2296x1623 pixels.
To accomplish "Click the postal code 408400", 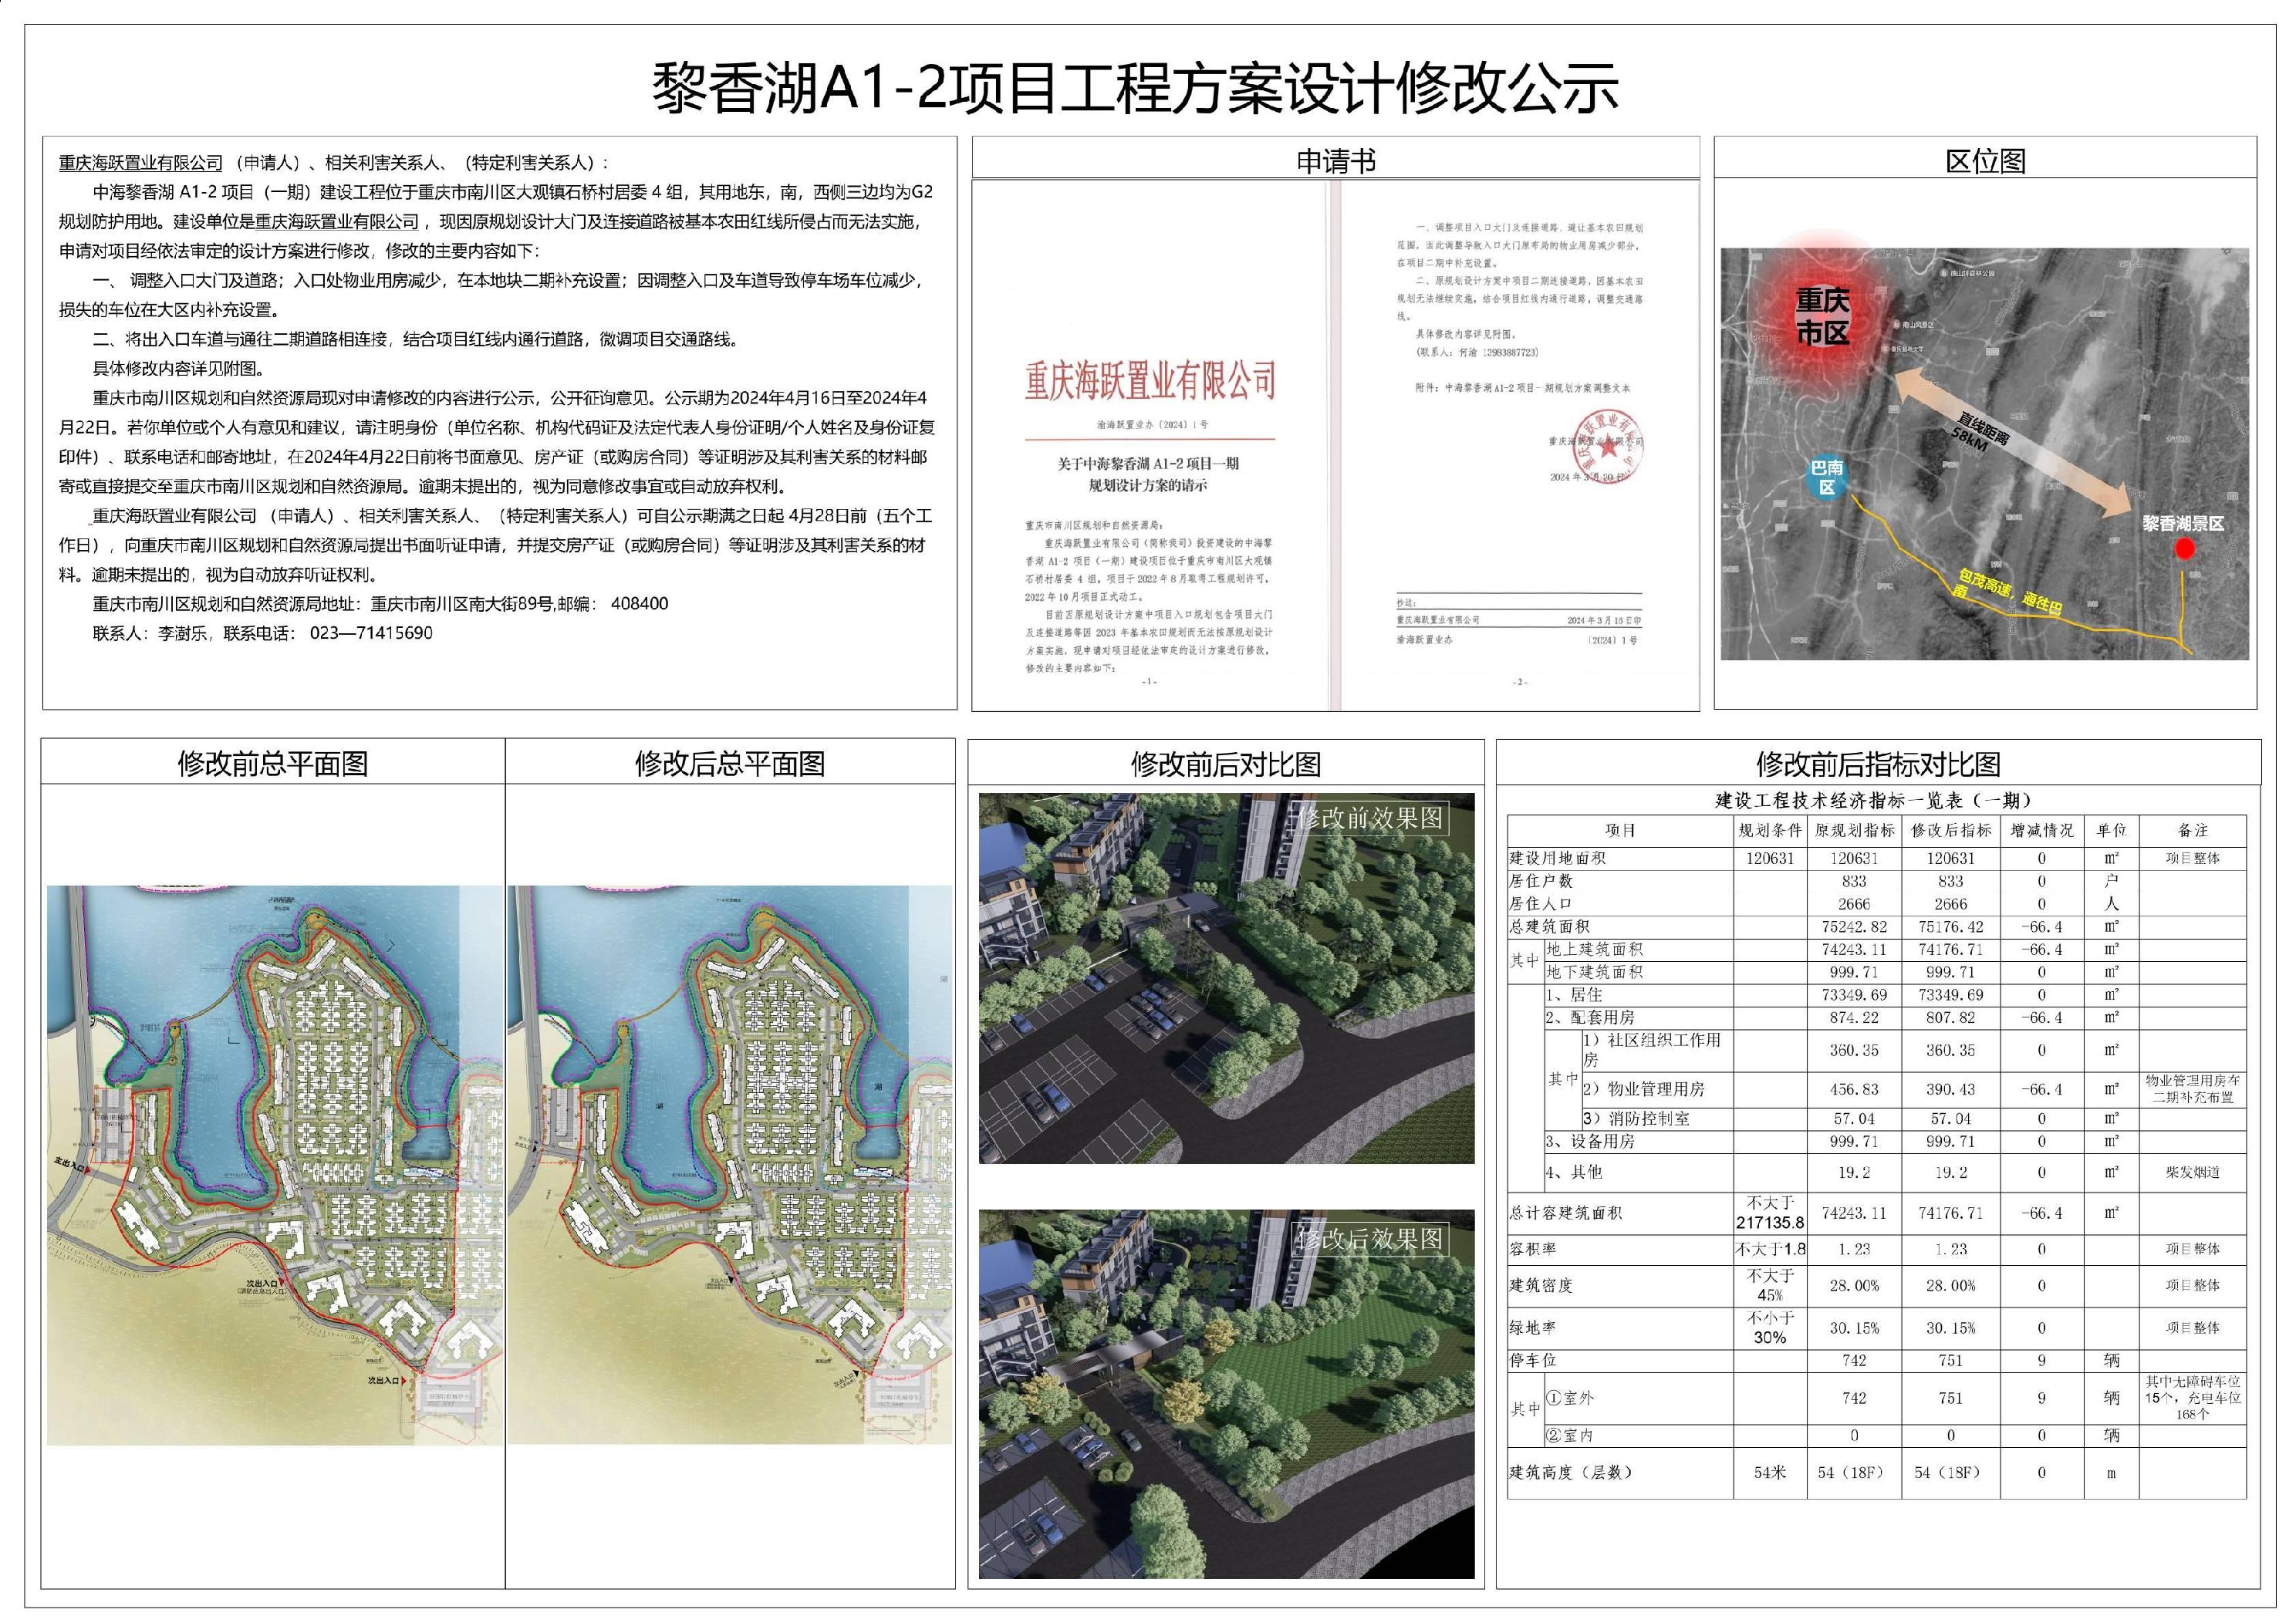I will click(x=639, y=604).
